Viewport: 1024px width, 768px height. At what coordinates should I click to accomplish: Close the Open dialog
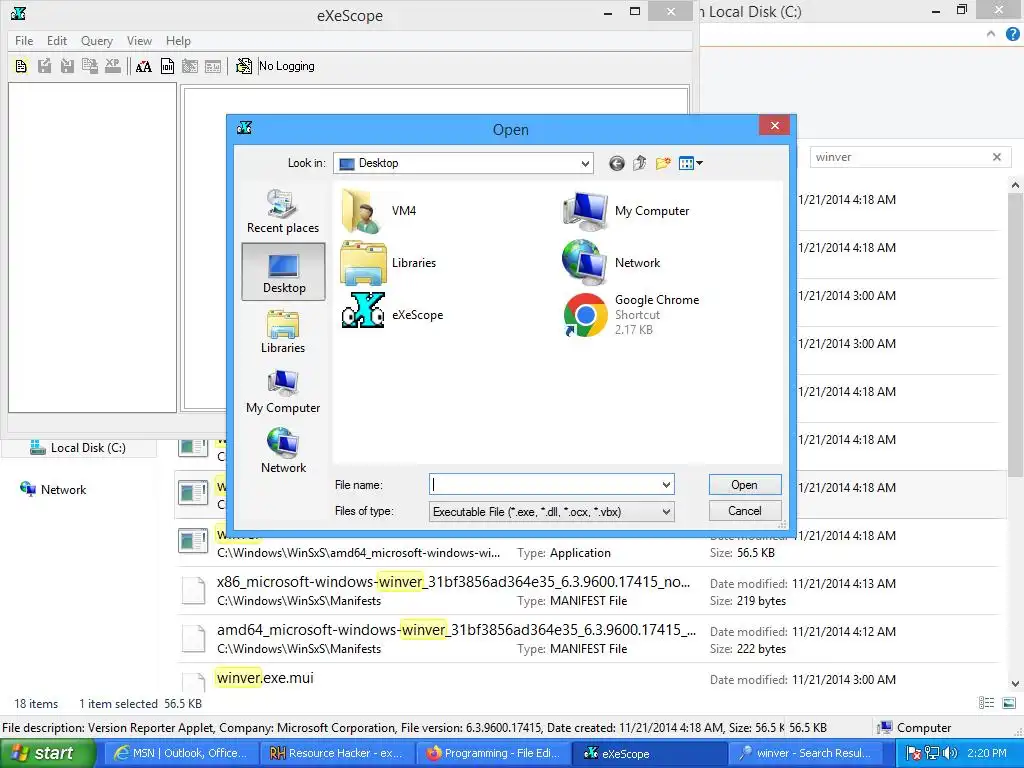click(775, 125)
